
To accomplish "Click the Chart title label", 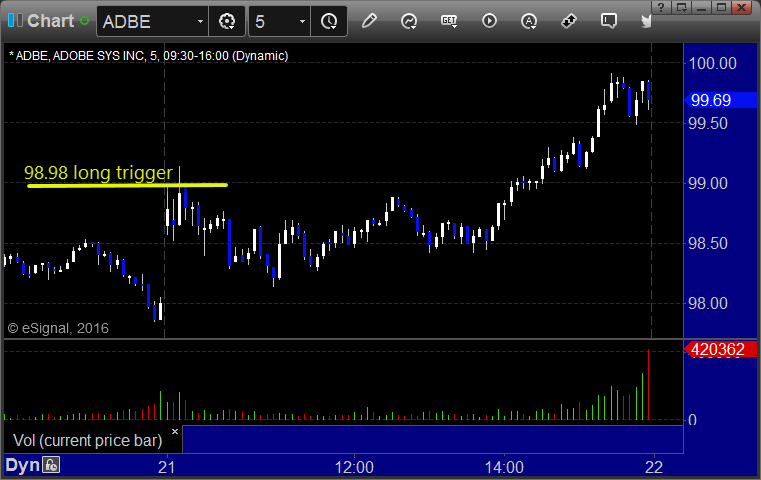I will tap(50, 21).
